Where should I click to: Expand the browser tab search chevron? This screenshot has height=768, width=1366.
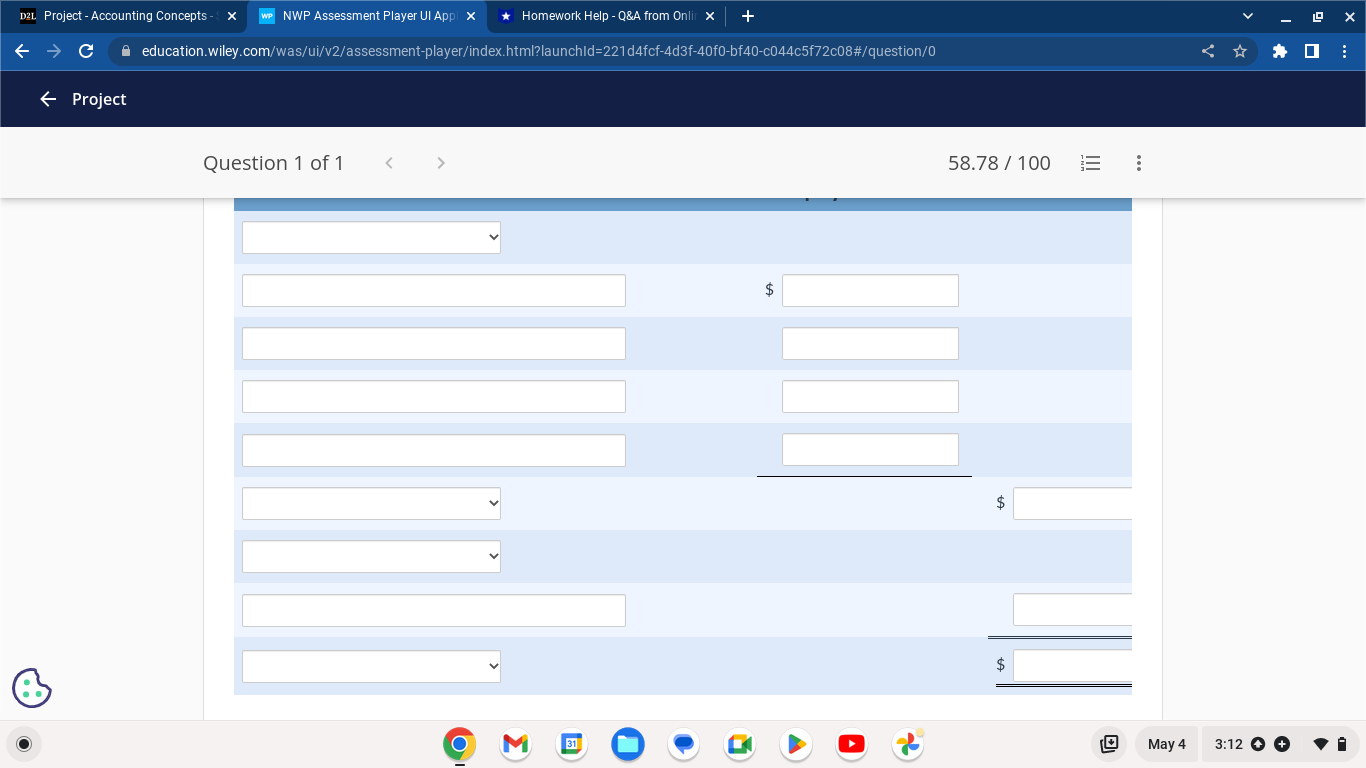[x=1246, y=15]
